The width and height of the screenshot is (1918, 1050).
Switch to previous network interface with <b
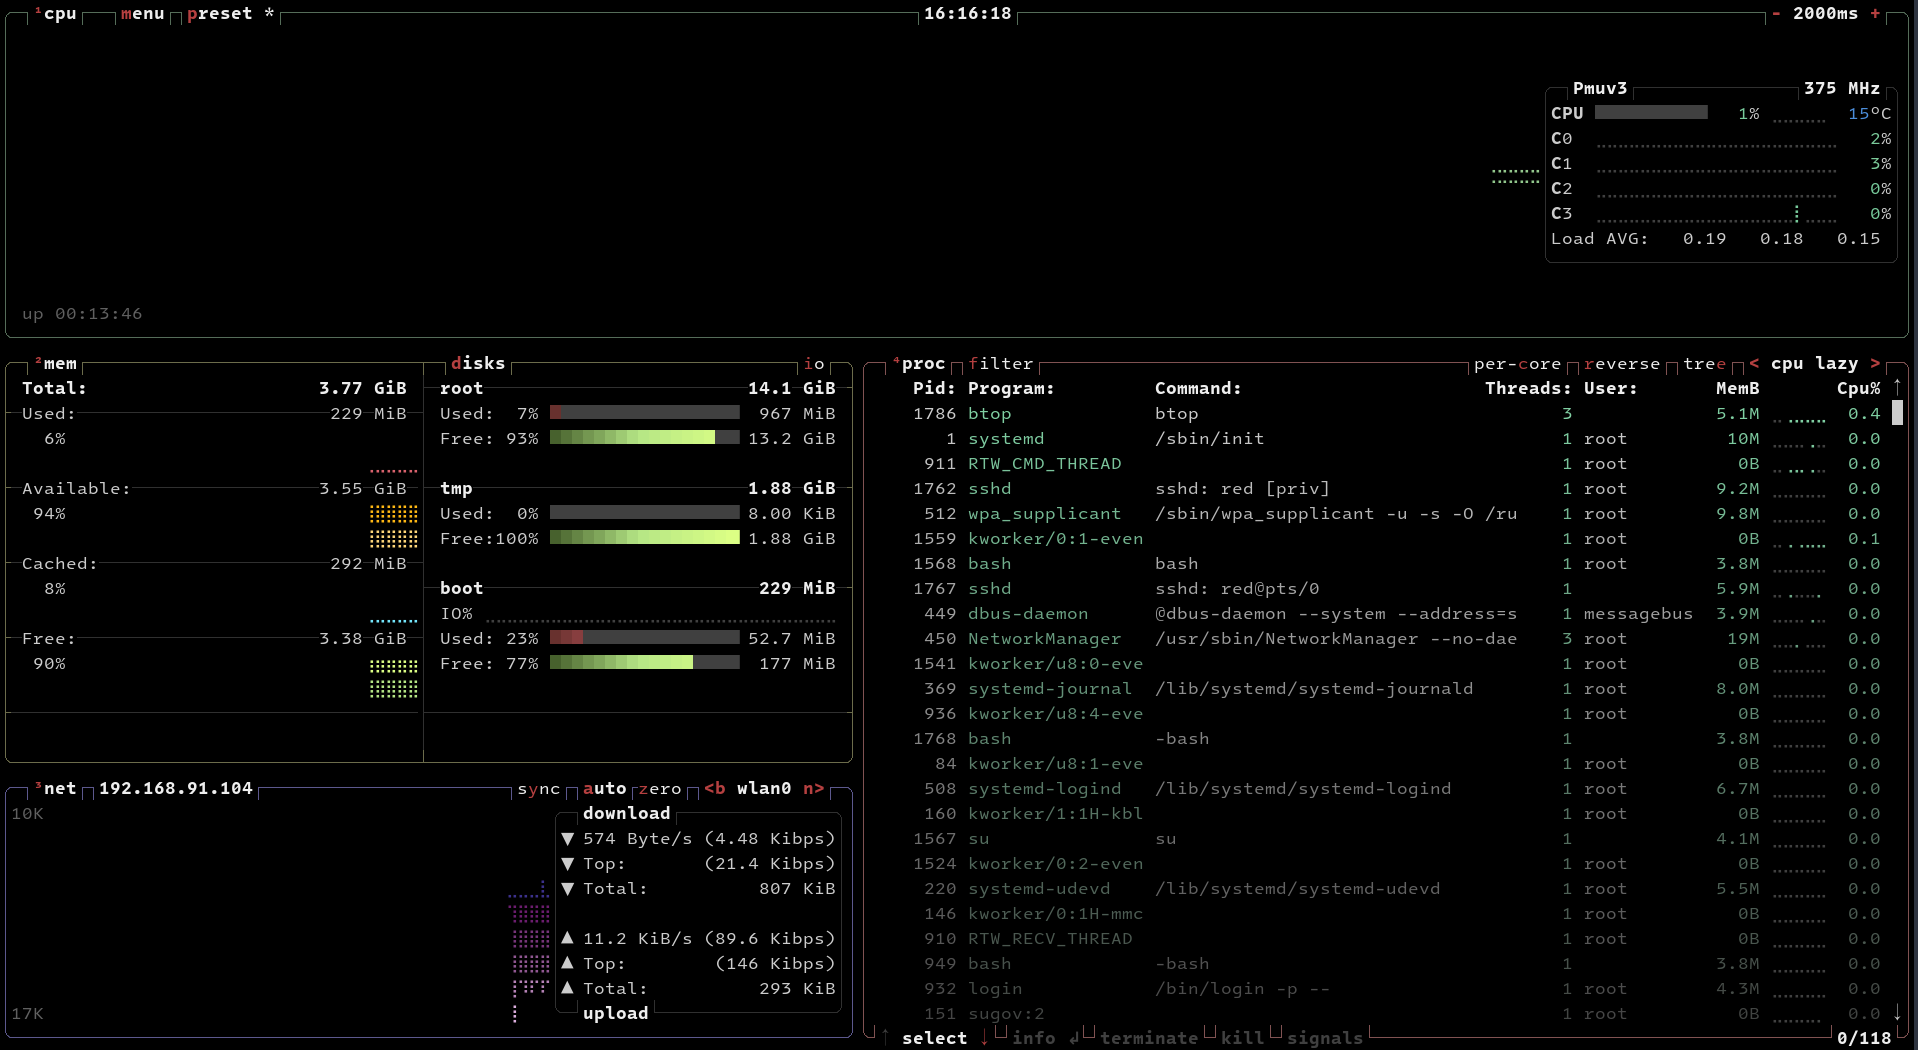(715, 789)
